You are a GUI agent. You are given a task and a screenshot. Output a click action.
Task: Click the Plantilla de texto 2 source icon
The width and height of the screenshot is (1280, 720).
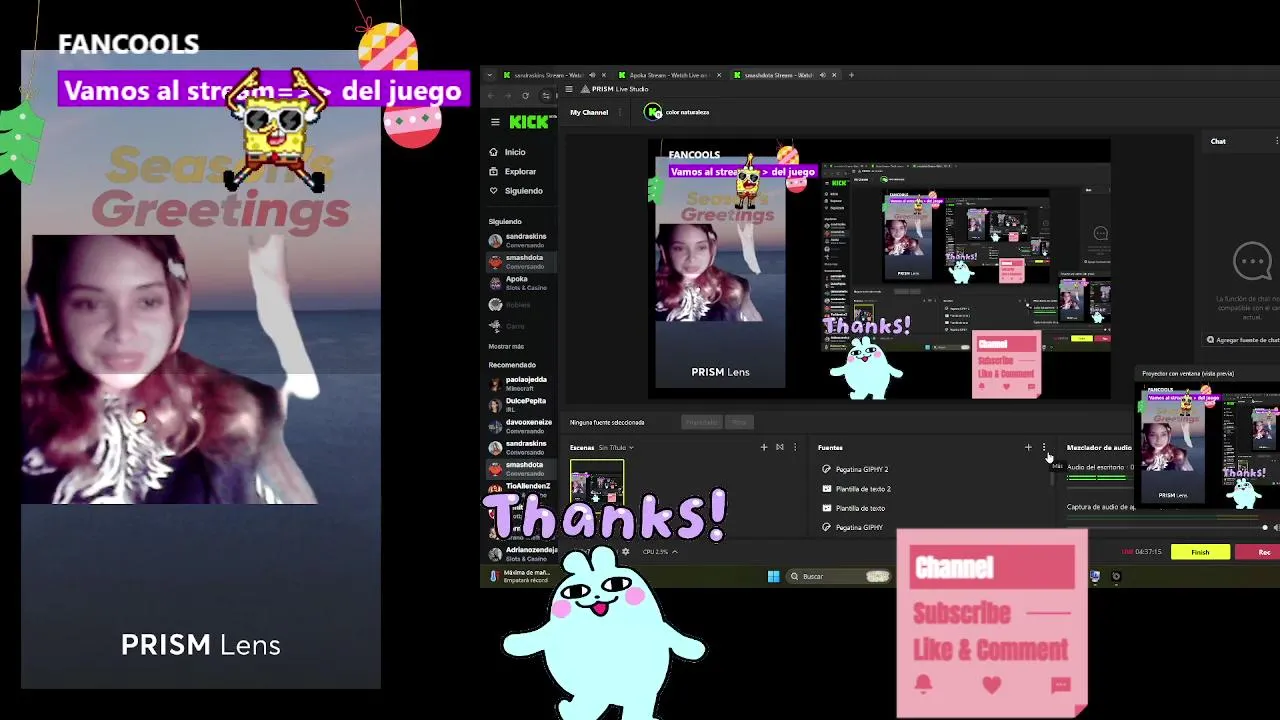[x=826, y=489]
